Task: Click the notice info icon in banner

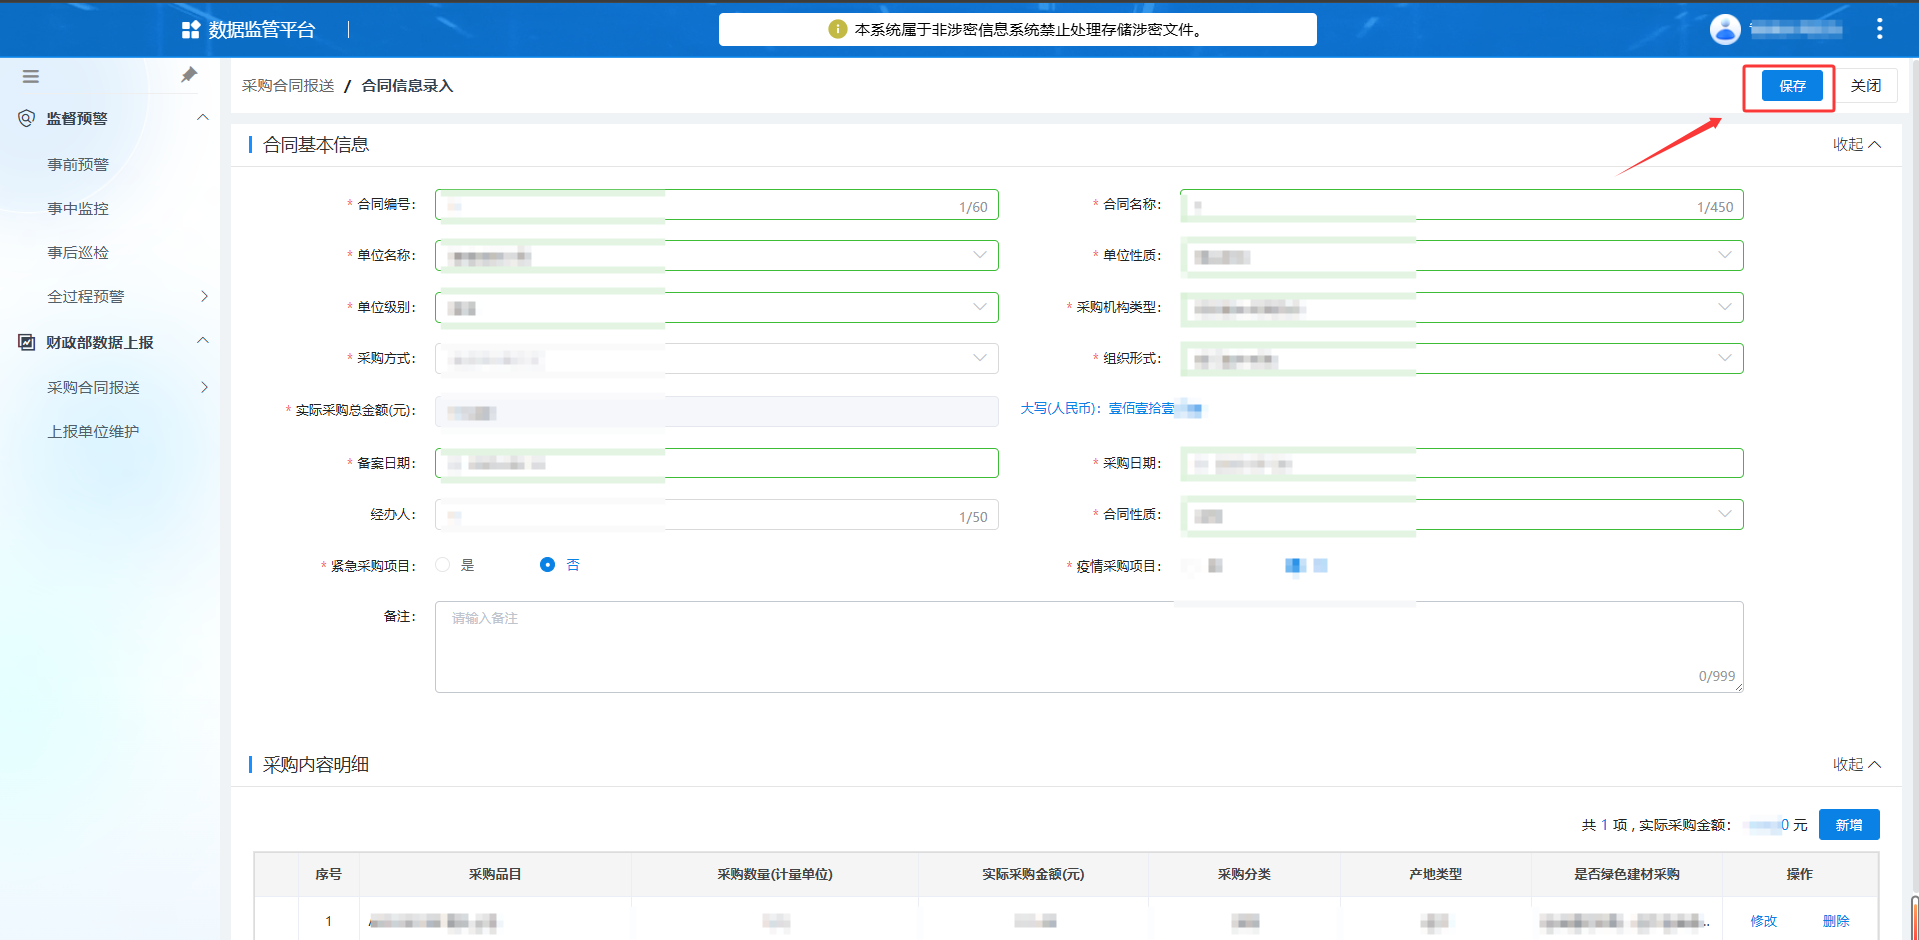Action: pyautogui.click(x=837, y=29)
